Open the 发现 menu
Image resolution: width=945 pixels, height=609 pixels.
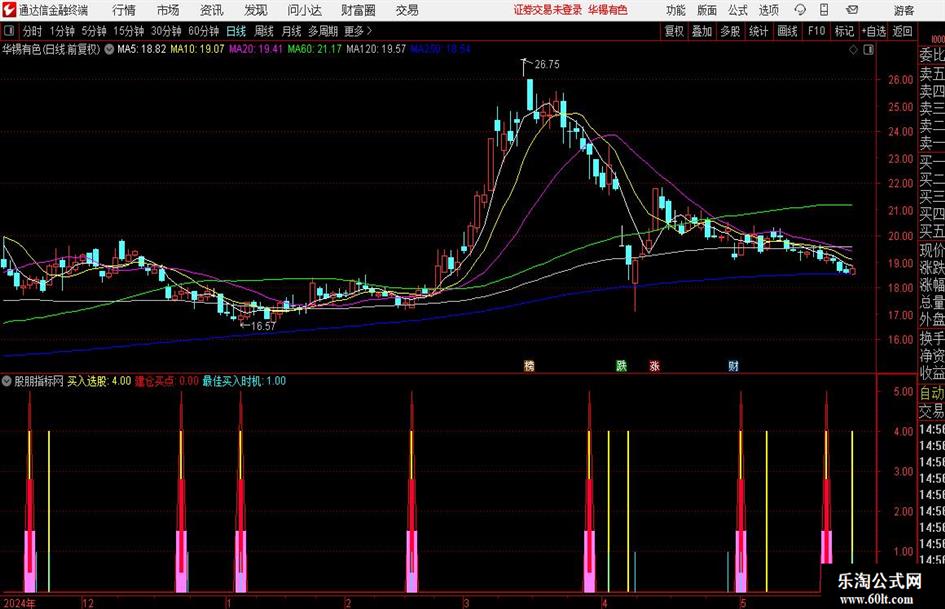click(x=256, y=10)
